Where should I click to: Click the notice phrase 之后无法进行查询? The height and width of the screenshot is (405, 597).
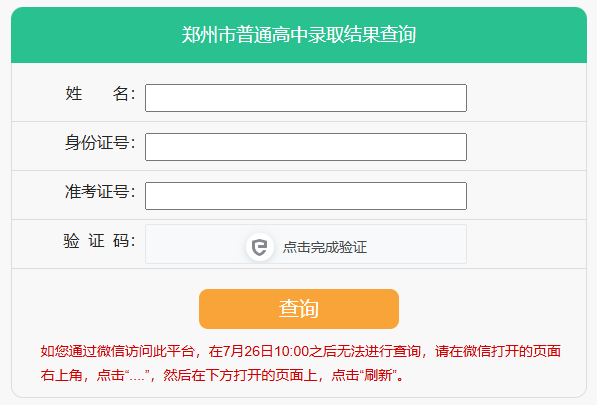pyautogui.click(x=365, y=351)
